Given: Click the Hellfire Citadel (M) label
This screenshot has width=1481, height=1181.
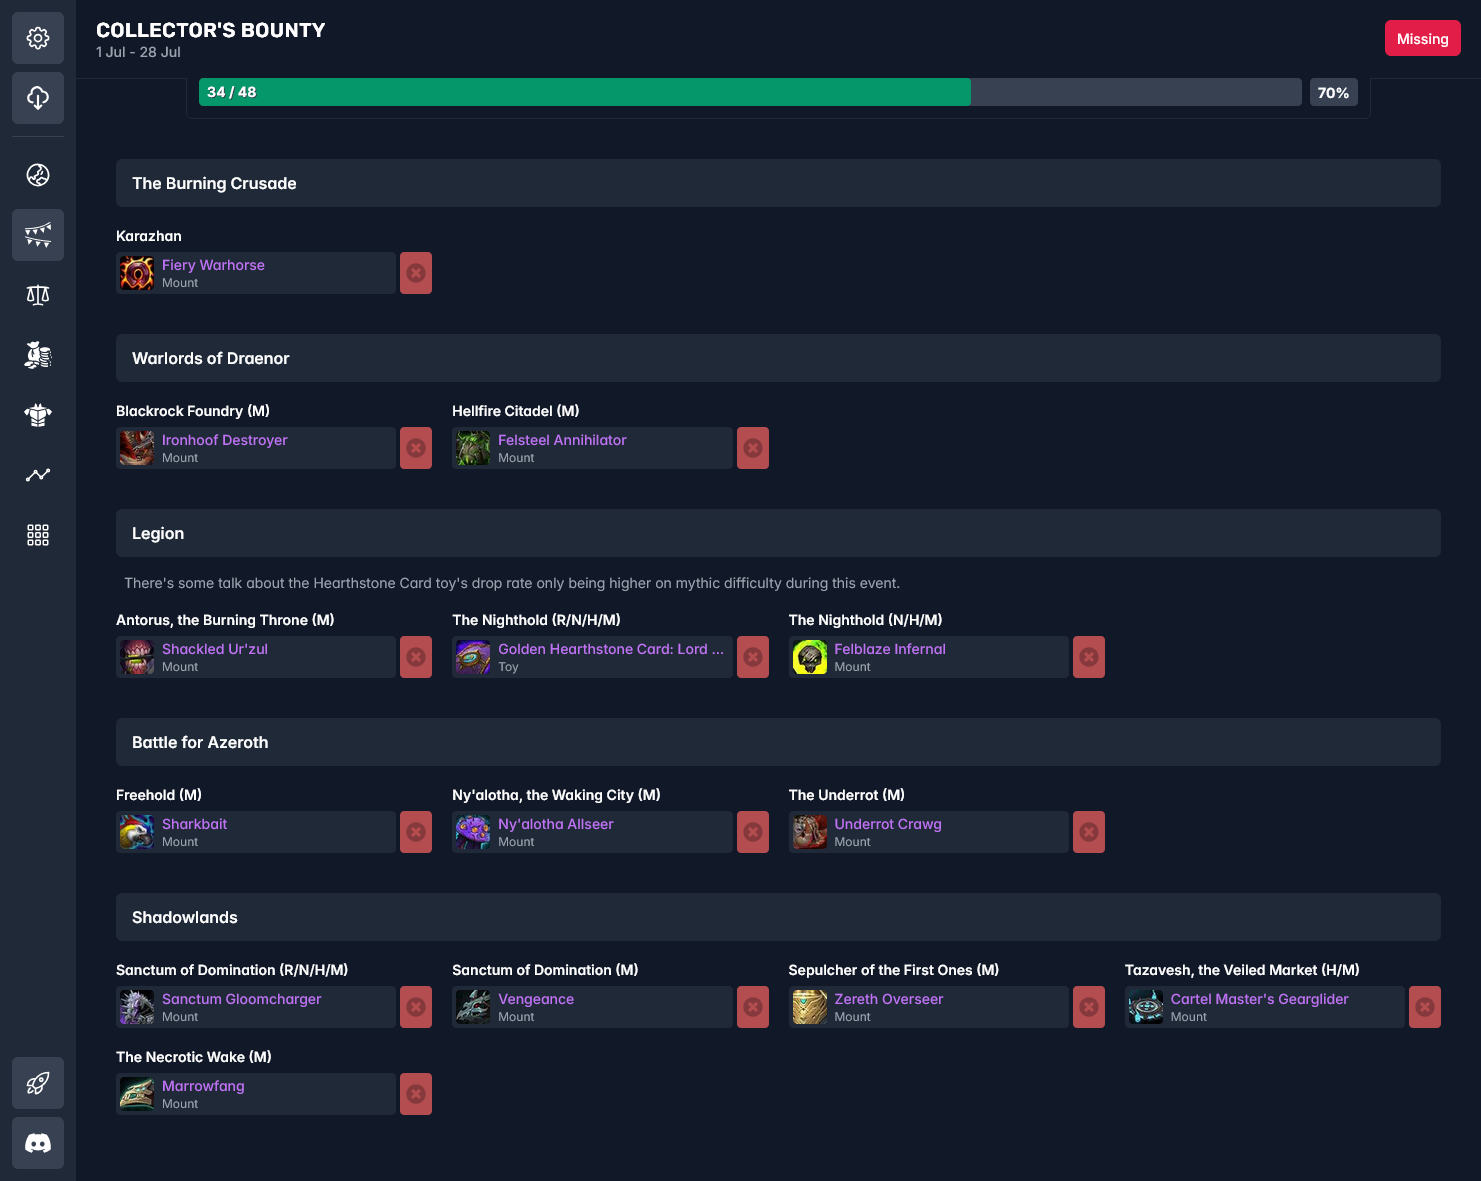Looking at the screenshot, I should coord(516,411).
